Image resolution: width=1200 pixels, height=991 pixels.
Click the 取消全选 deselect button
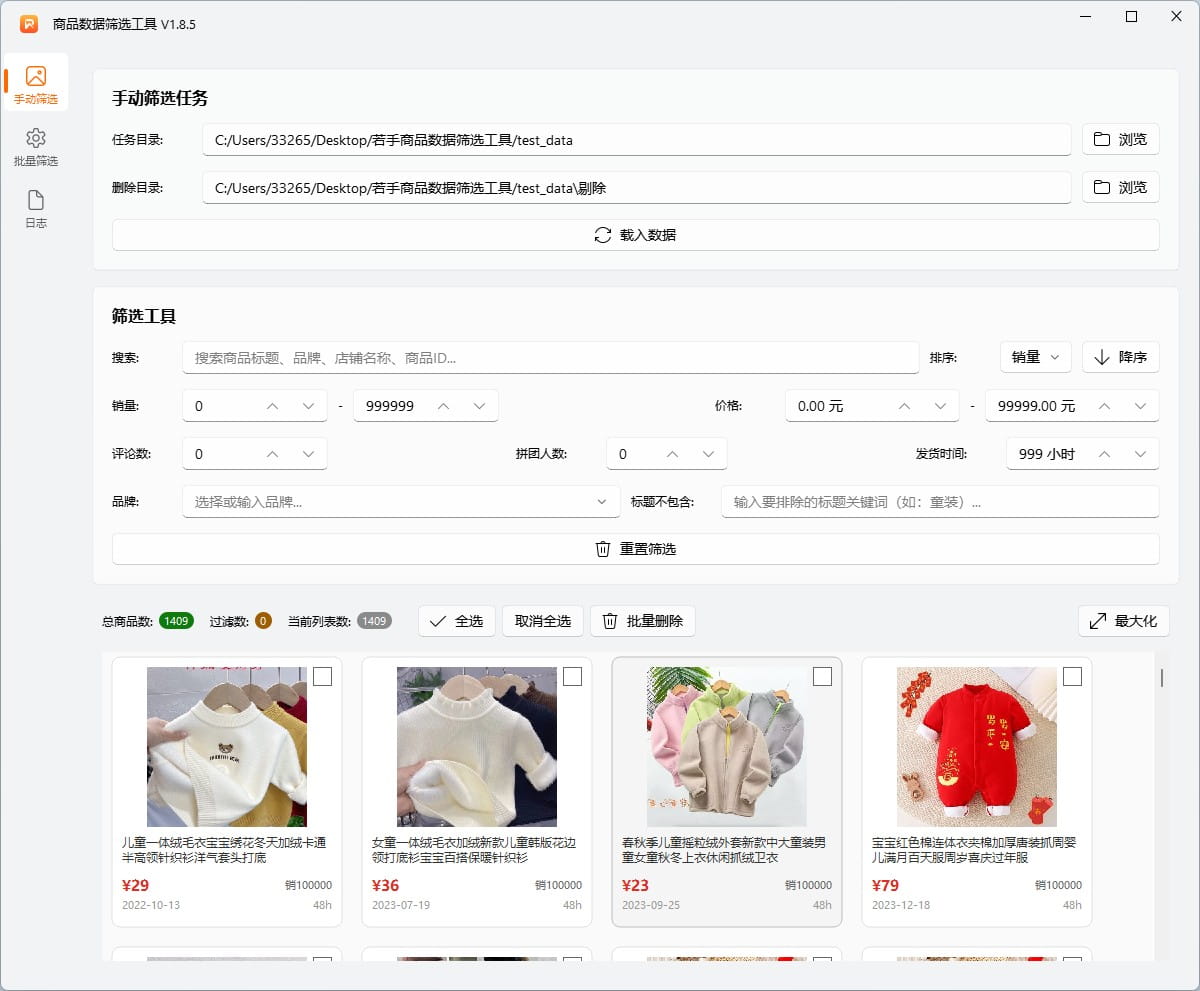pos(542,620)
